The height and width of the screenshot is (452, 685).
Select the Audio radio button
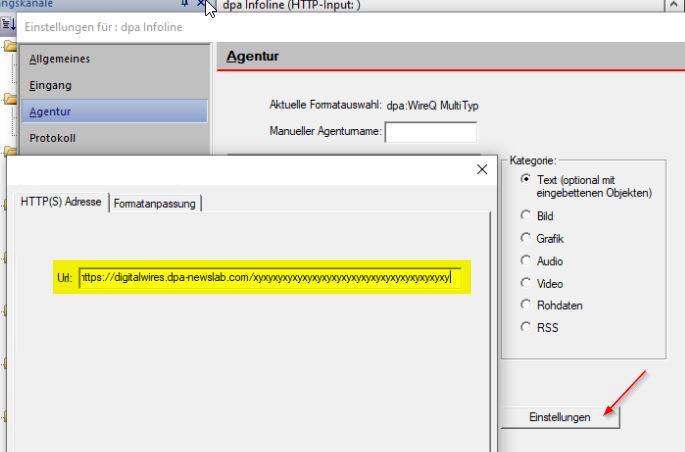pyautogui.click(x=526, y=261)
